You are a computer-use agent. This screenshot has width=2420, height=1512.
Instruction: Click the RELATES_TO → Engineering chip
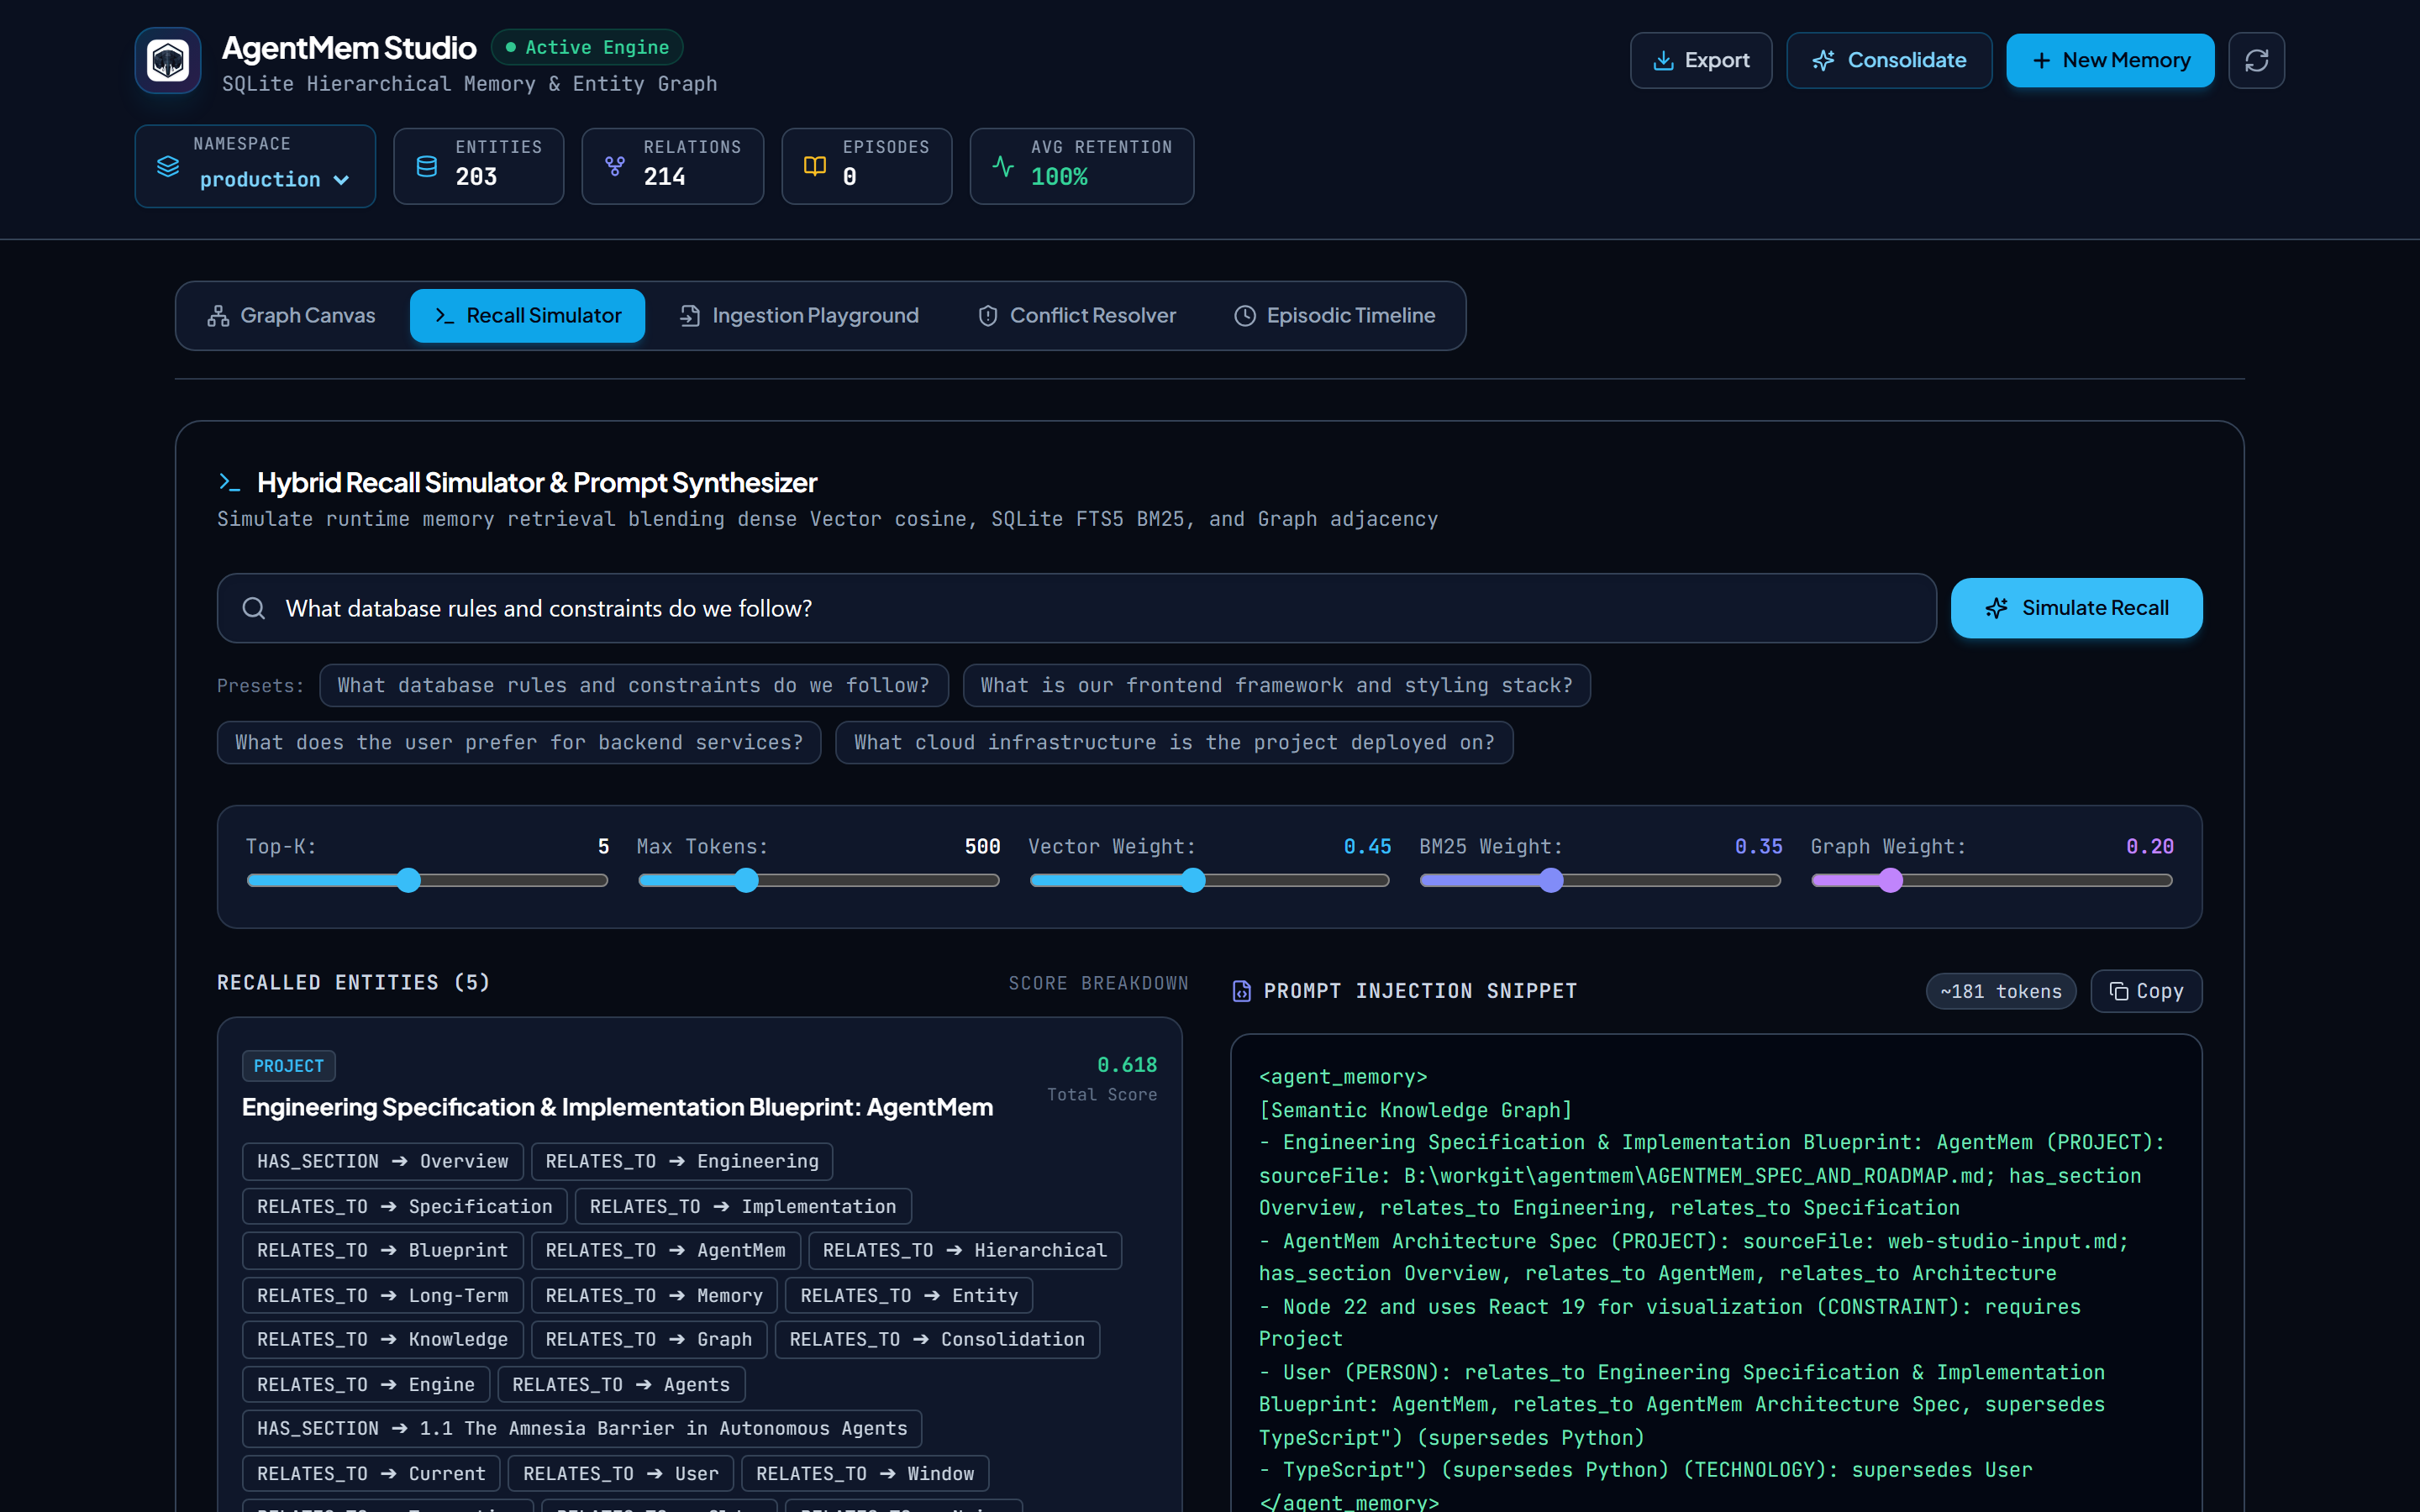(x=681, y=1161)
